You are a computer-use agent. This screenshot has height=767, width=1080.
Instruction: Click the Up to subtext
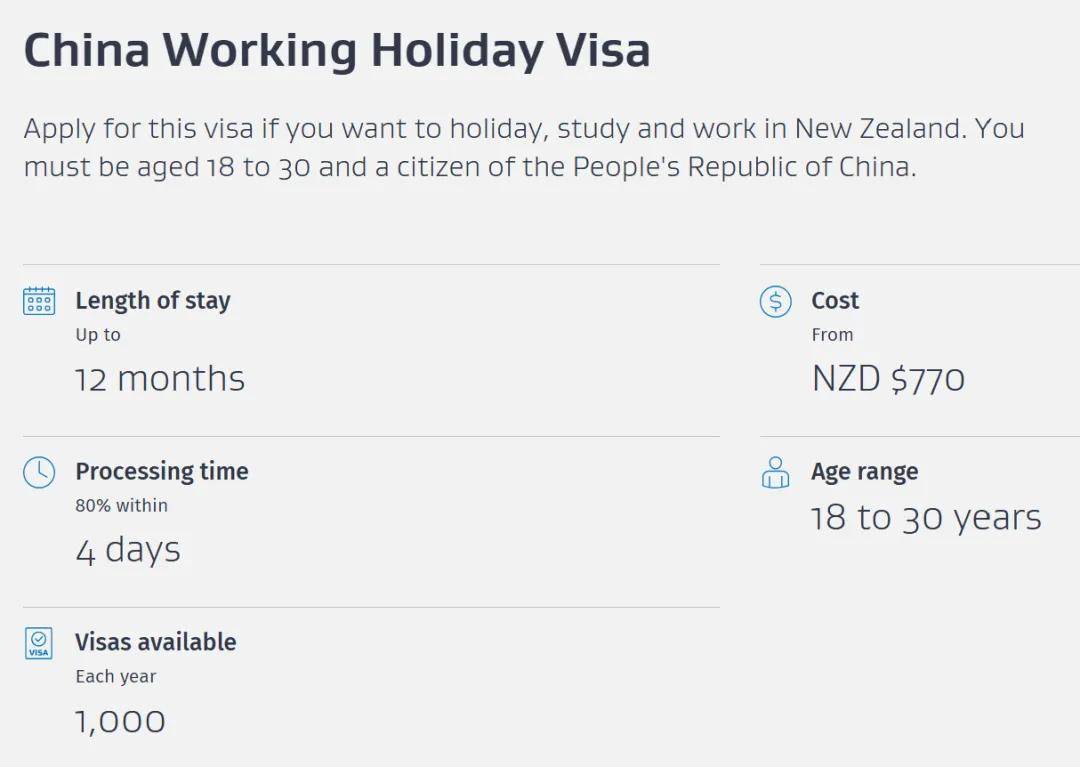click(x=98, y=335)
